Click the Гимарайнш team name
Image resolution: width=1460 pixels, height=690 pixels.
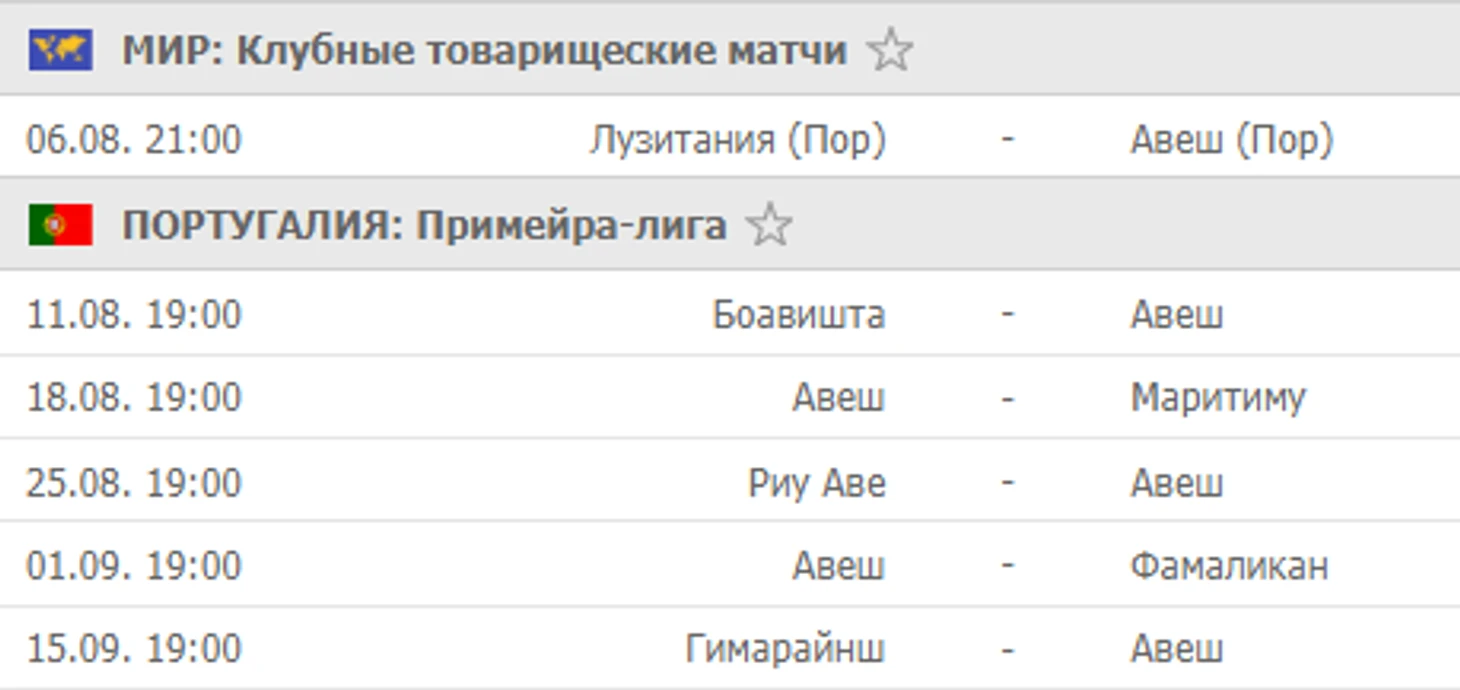785,648
